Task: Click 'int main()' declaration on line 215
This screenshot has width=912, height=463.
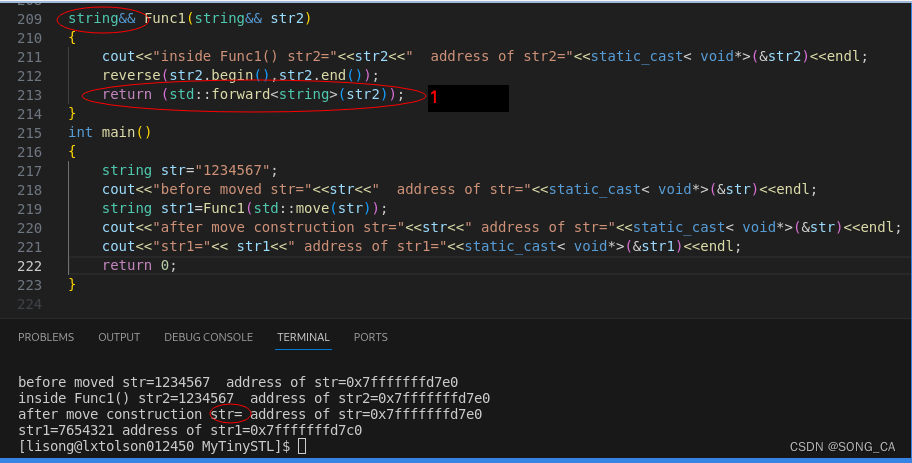Action: [110, 133]
